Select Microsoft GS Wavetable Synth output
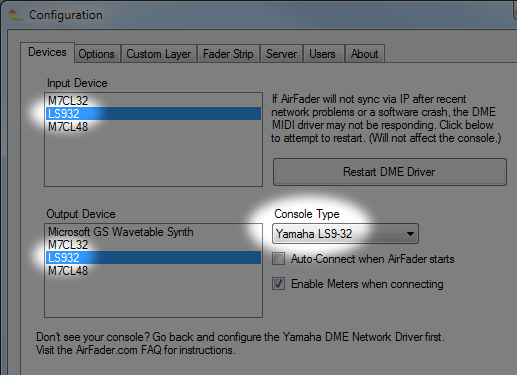The width and height of the screenshot is (517, 375). (153, 232)
